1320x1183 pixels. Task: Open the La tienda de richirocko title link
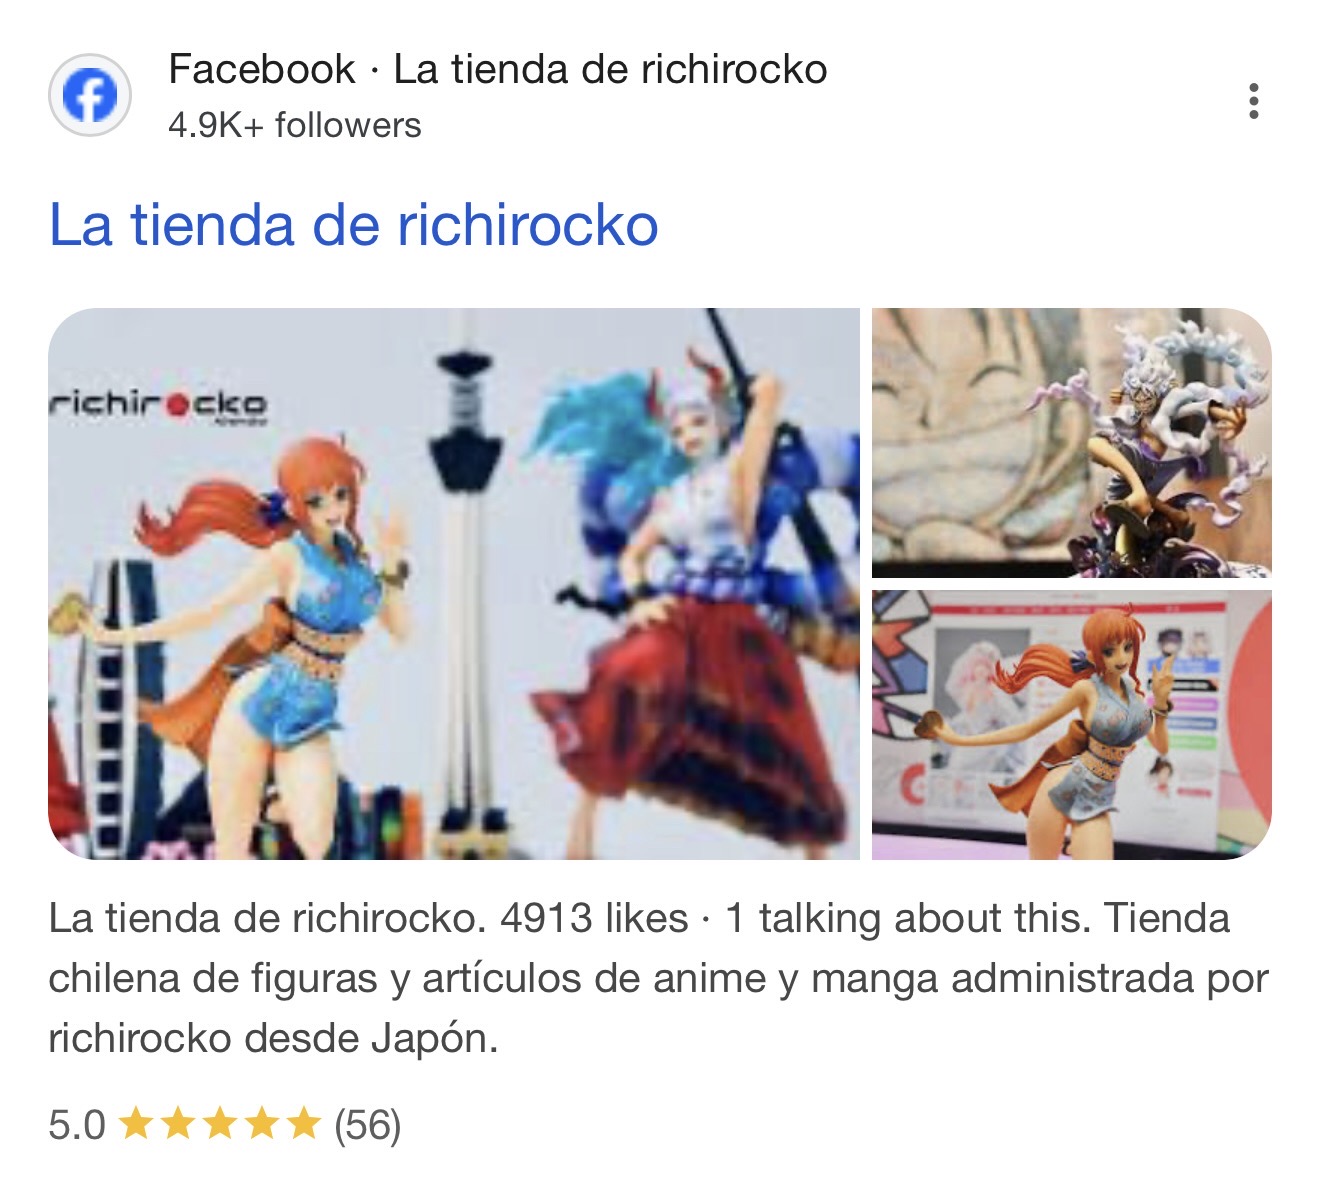tap(354, 224)
